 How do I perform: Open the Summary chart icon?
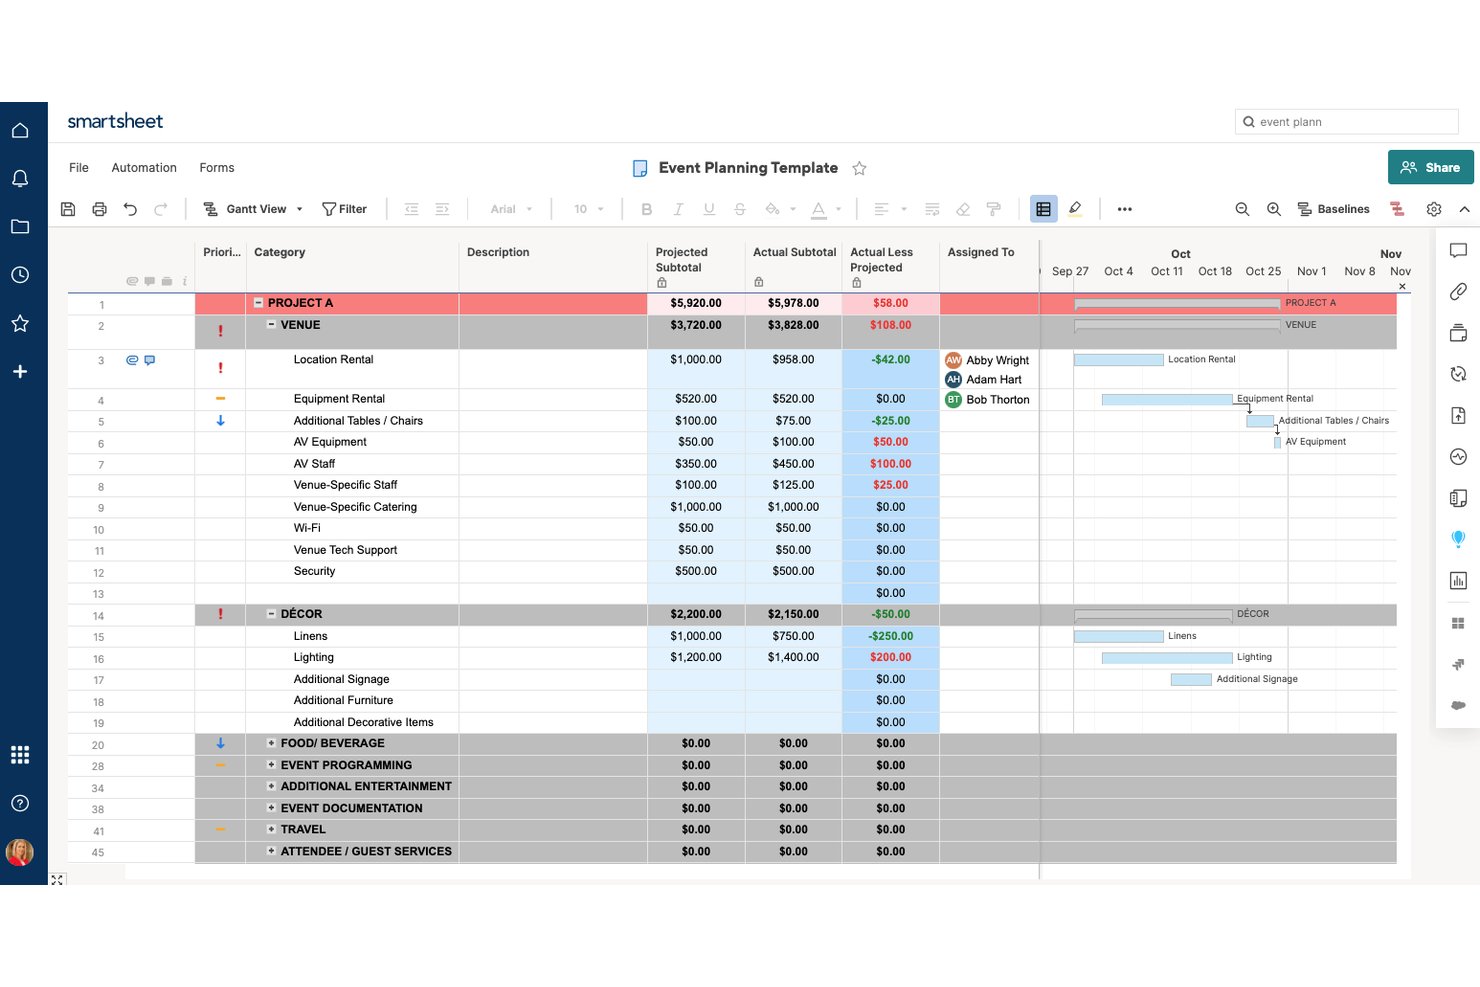(1458, 581)
